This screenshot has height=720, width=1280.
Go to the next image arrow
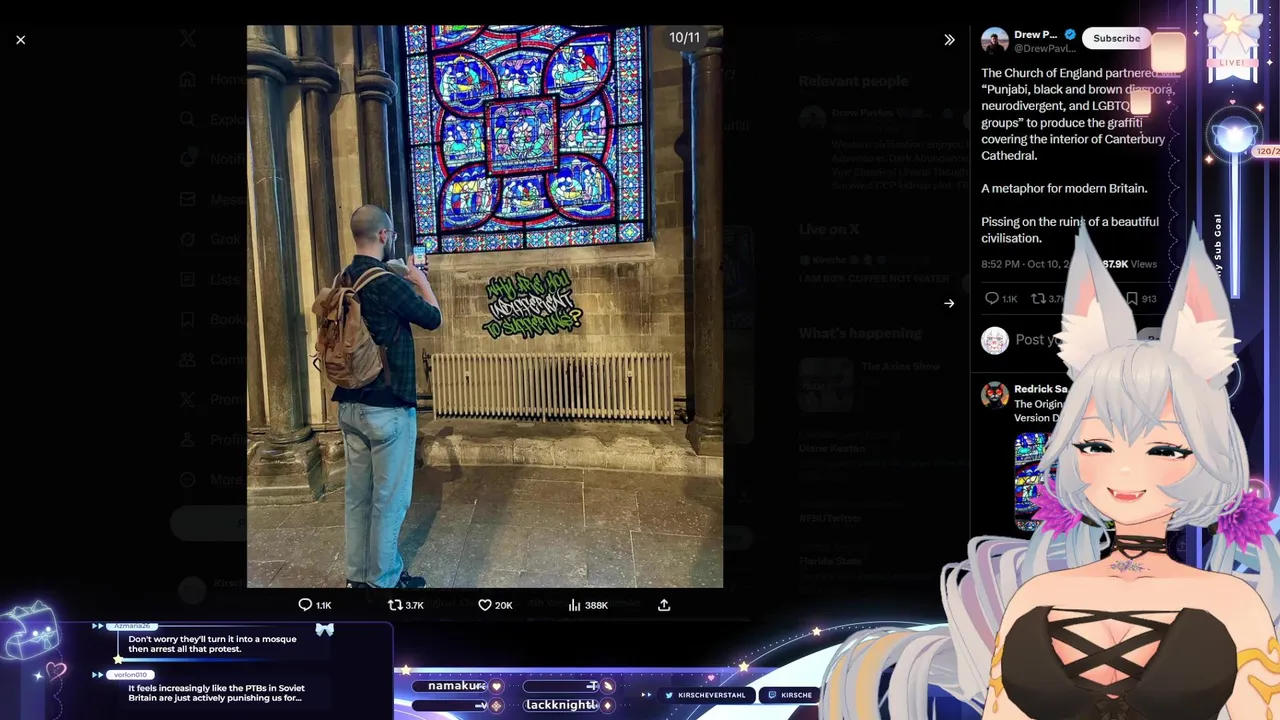point(949,303)
